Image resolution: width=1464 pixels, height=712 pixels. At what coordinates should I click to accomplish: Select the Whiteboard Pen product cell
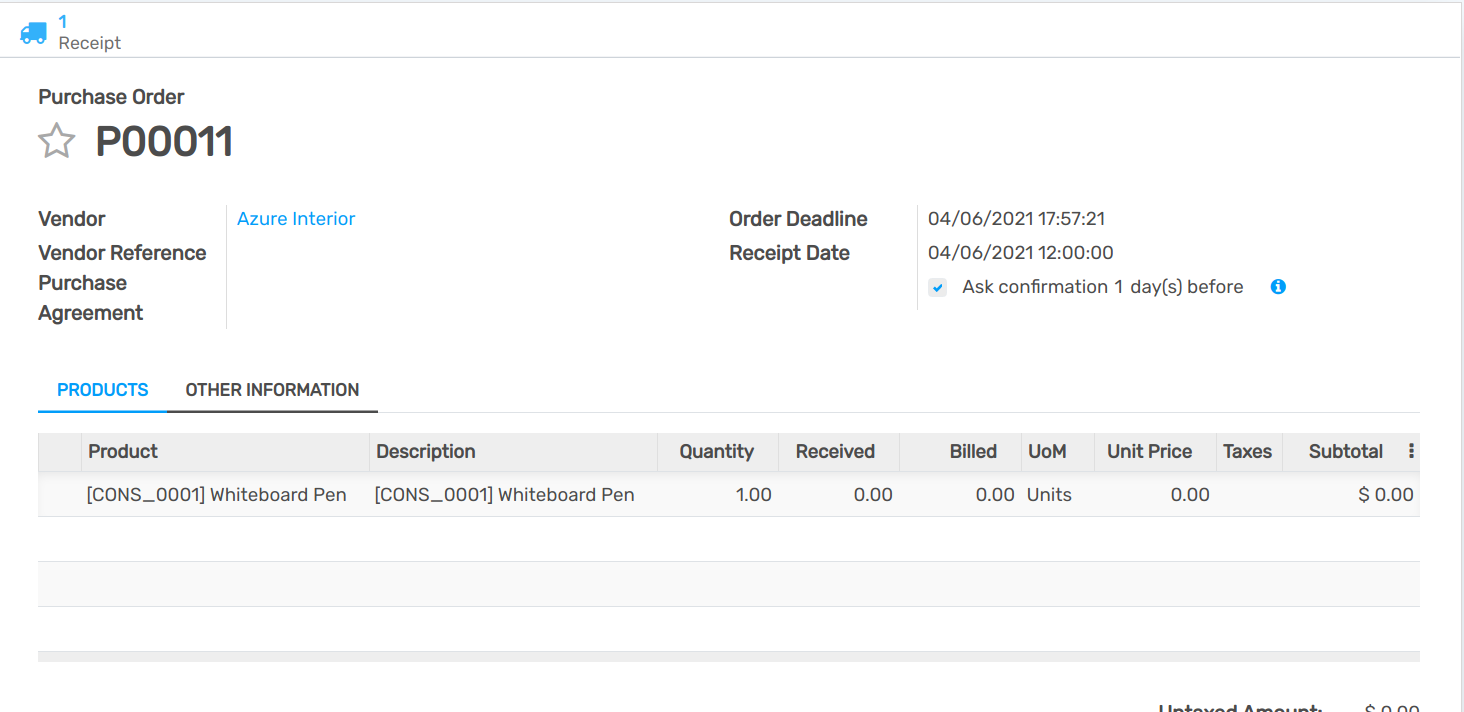click(x=217, y=495)
